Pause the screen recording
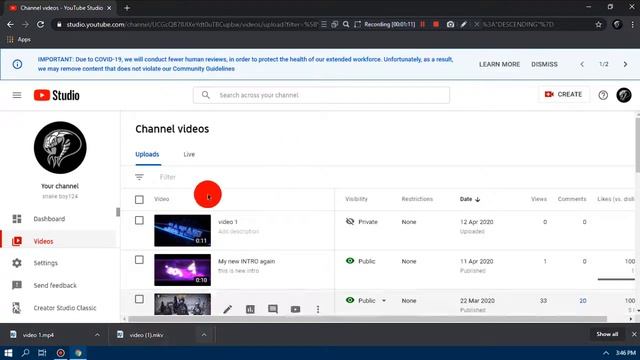The width and height of the screenshot is (640, 360). point(423,24)
